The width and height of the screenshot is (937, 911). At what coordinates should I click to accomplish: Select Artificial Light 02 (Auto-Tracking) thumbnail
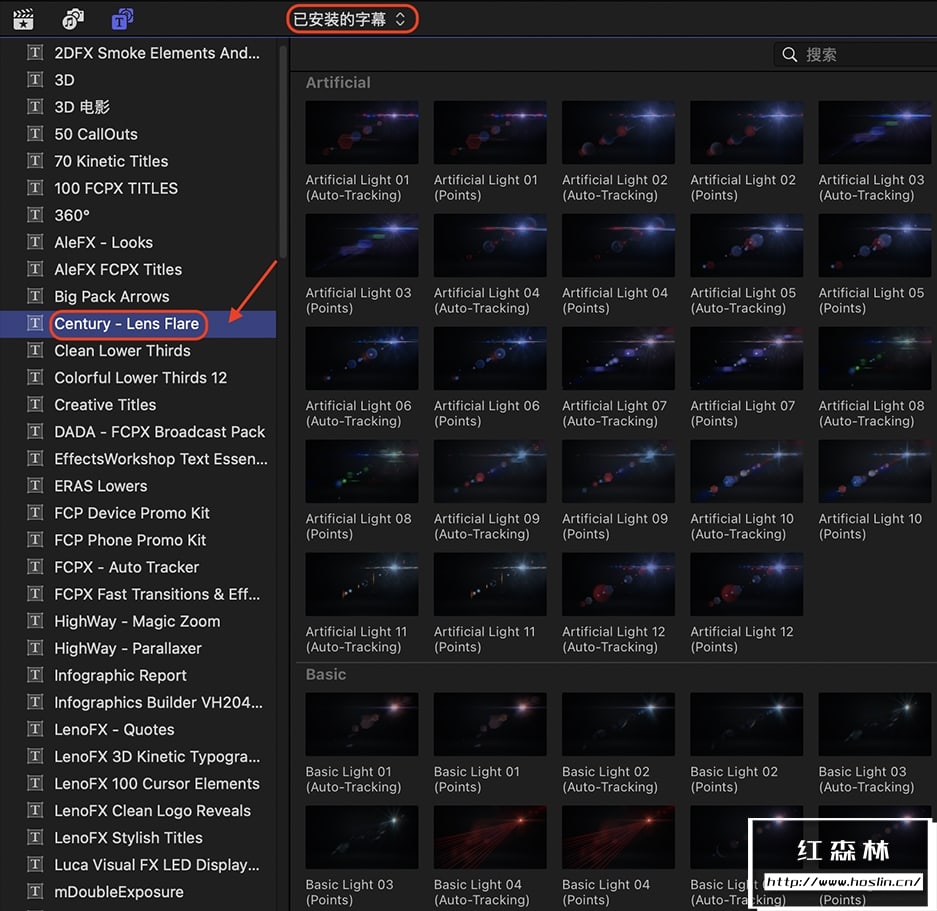tap(618, 132)
